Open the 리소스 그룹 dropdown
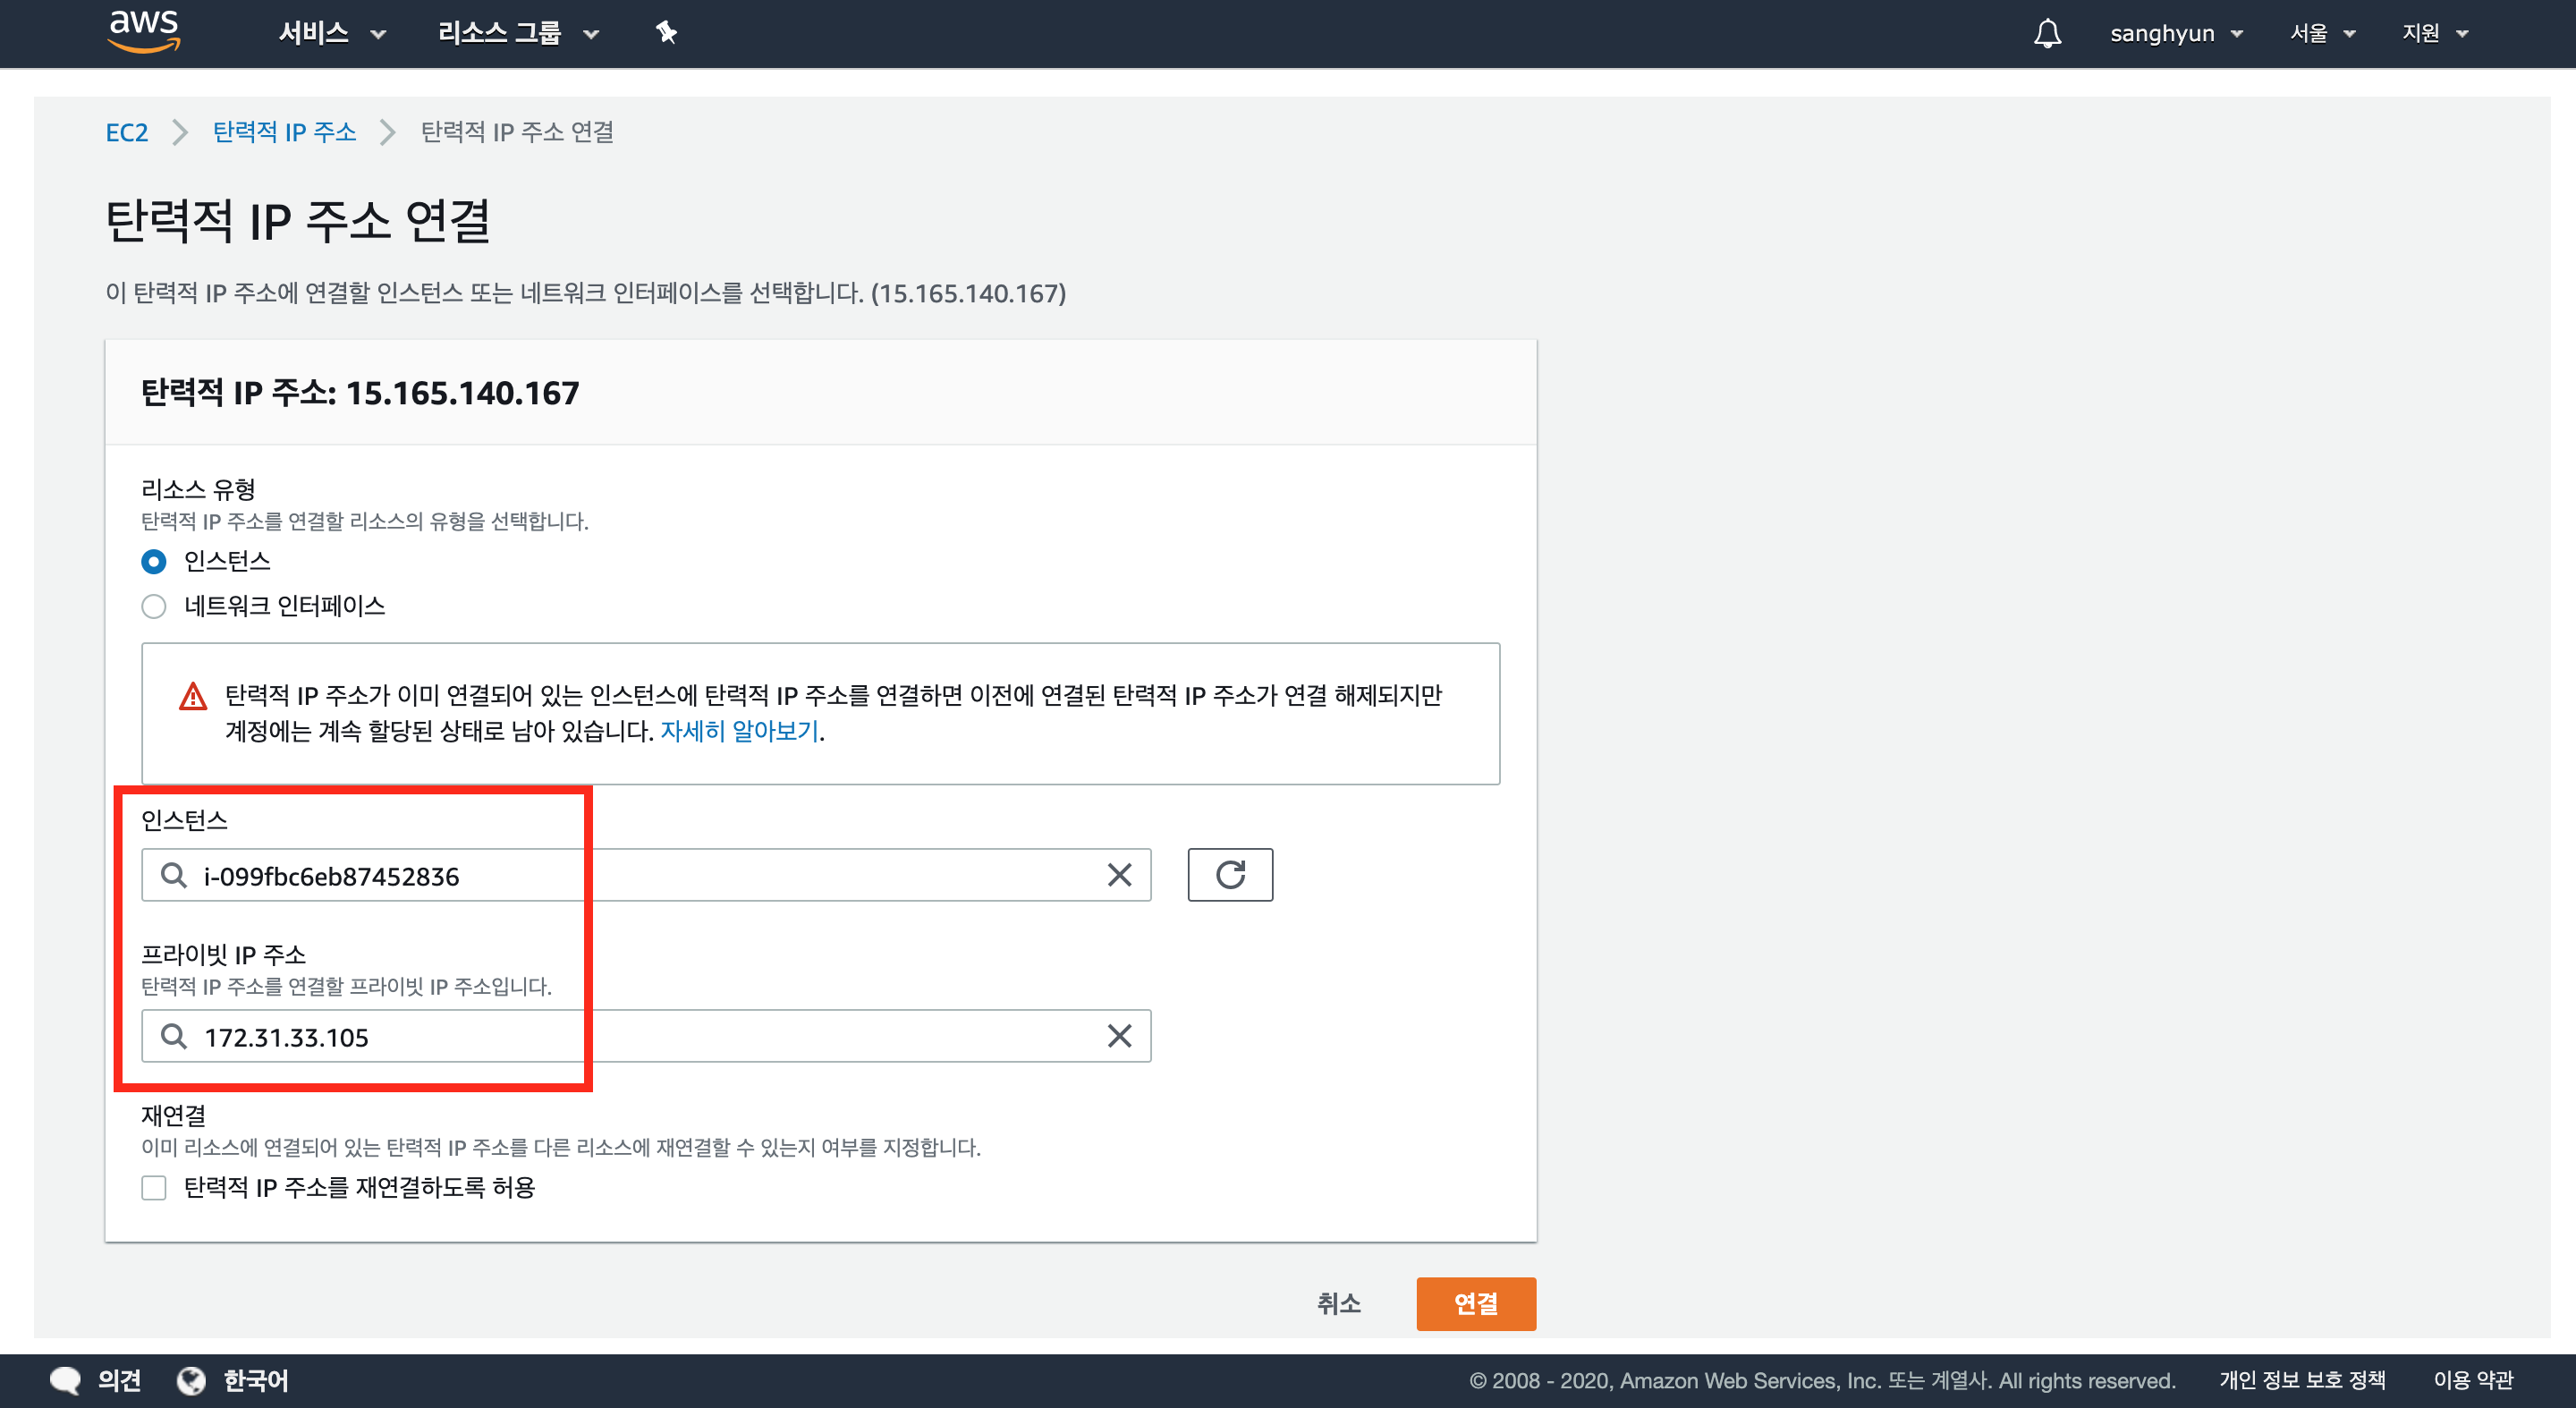This screenshot has width=2576, height=1408. click(517, 33)
